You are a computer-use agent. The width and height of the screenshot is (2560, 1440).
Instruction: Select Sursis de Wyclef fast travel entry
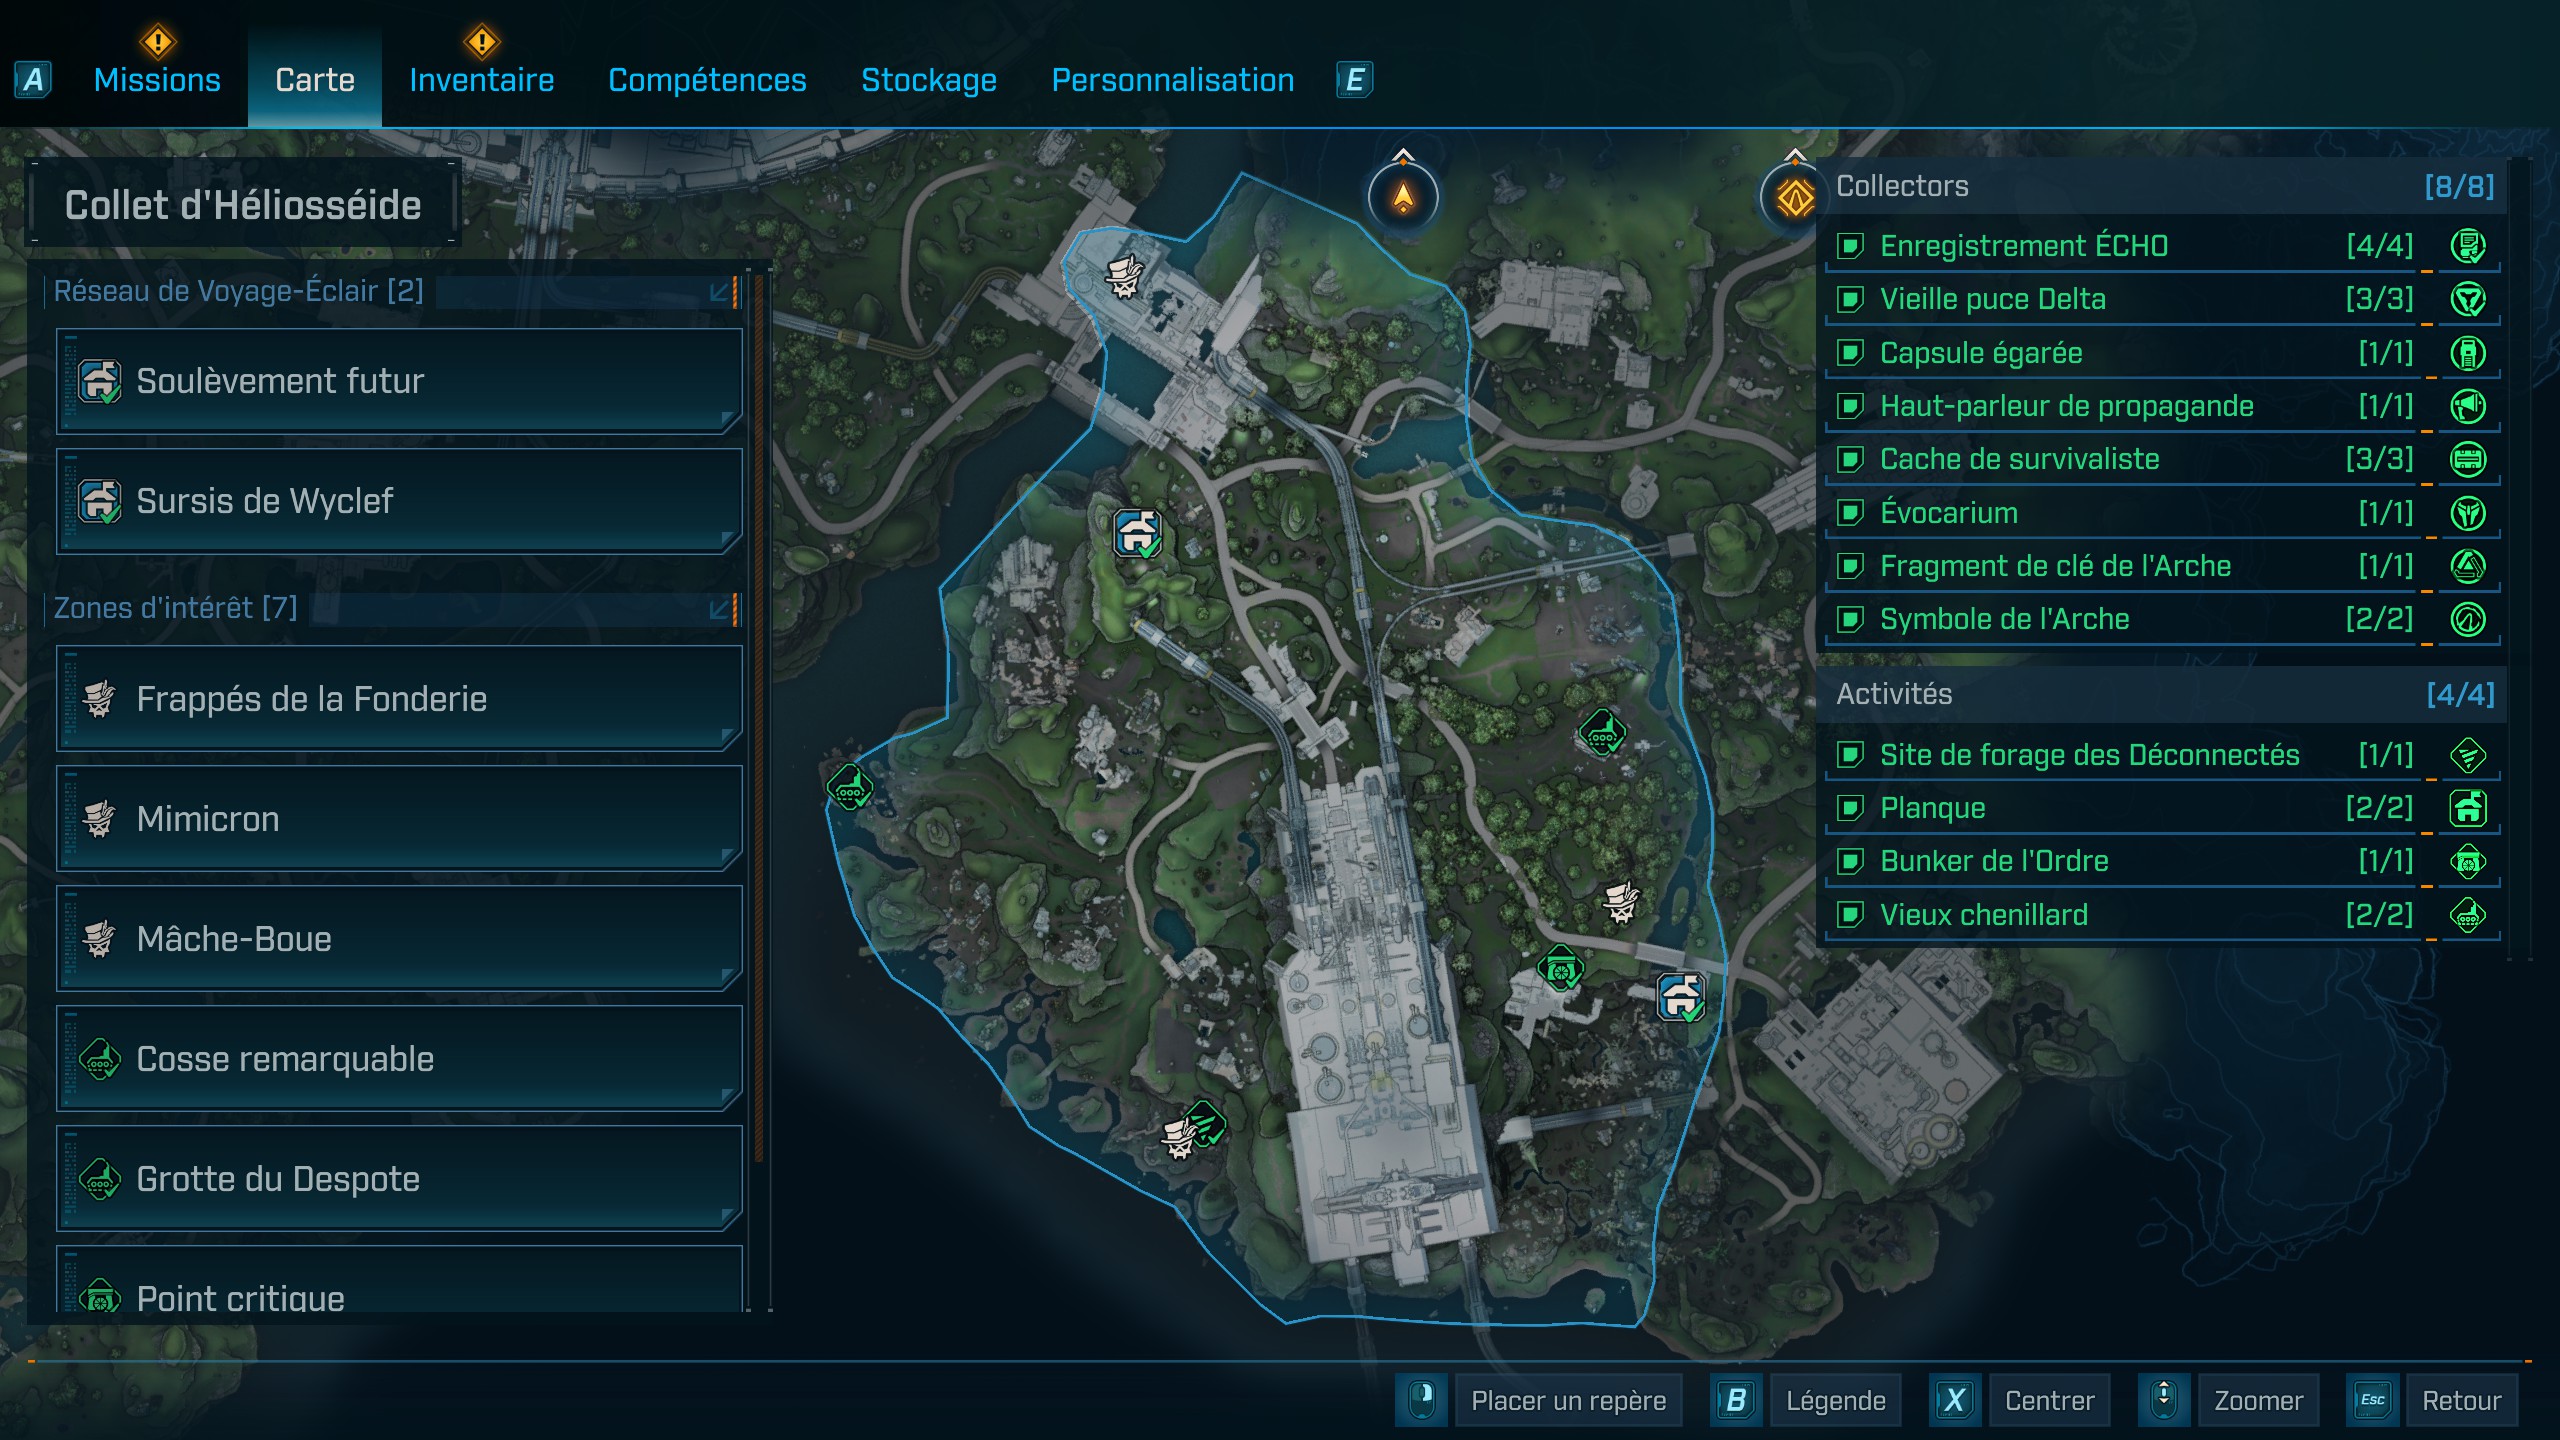click(399, 501)
